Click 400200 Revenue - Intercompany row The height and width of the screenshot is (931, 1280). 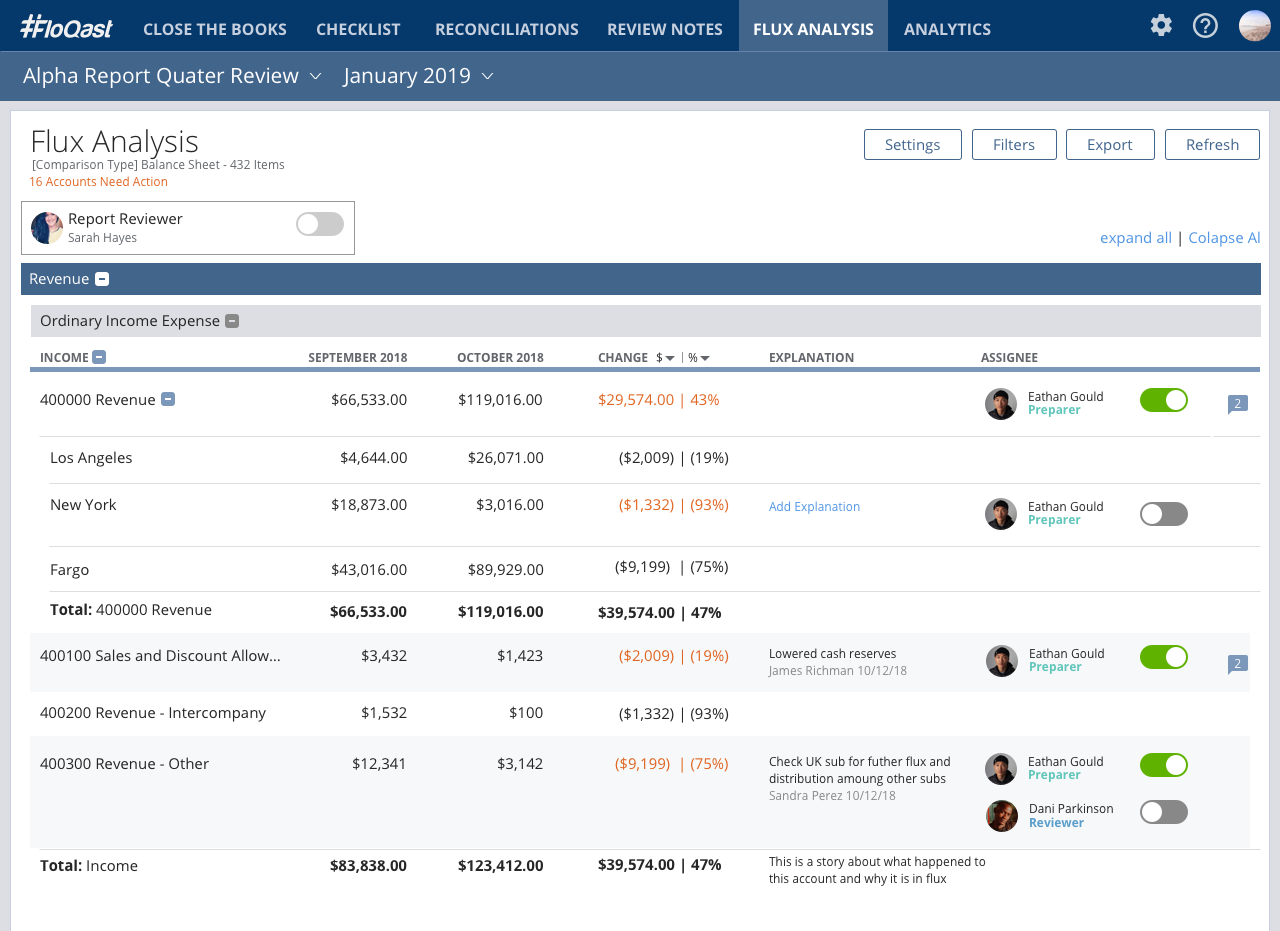(x=153, y=713)
